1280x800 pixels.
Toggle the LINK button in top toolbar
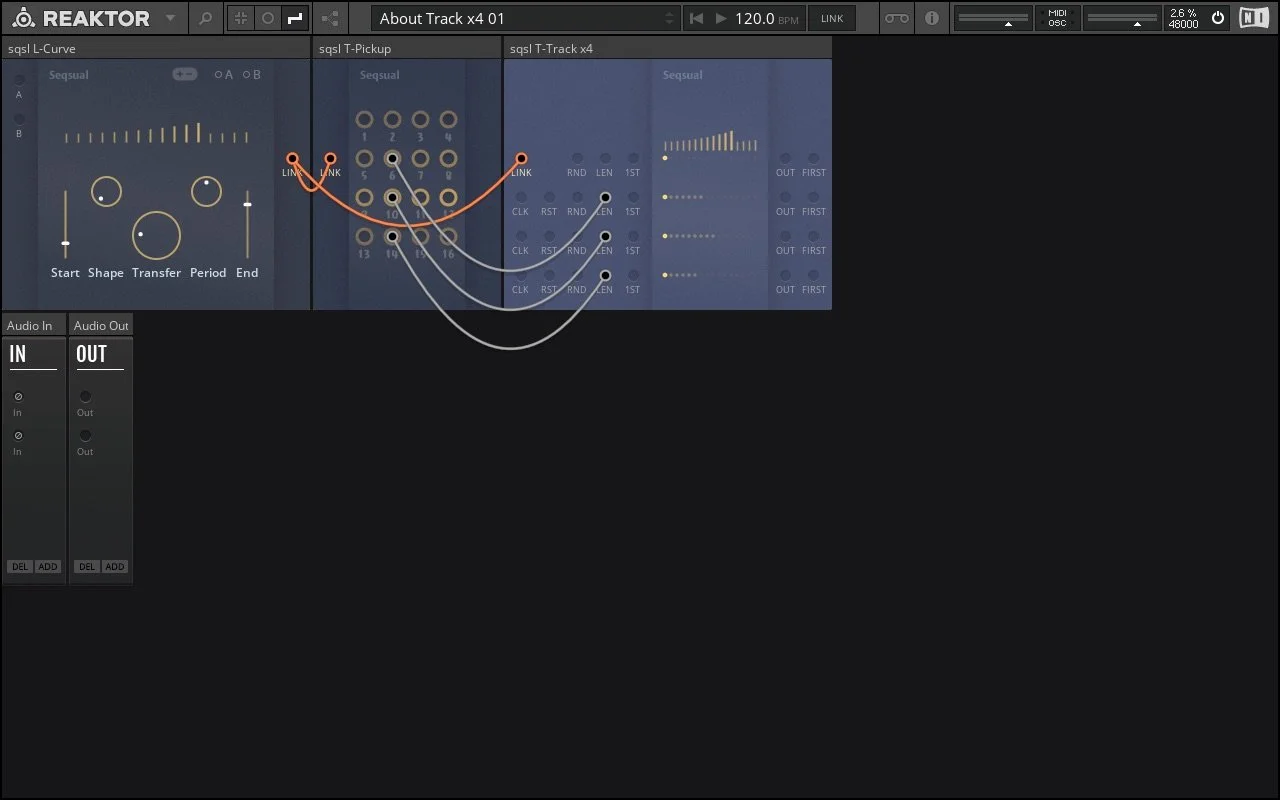[832, 18]
